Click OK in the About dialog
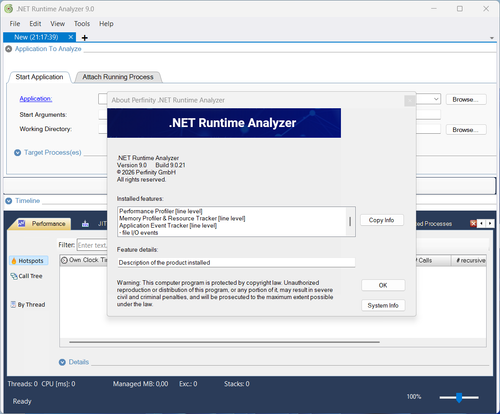This screenshot has width=500, height=414. coord(383,285)
